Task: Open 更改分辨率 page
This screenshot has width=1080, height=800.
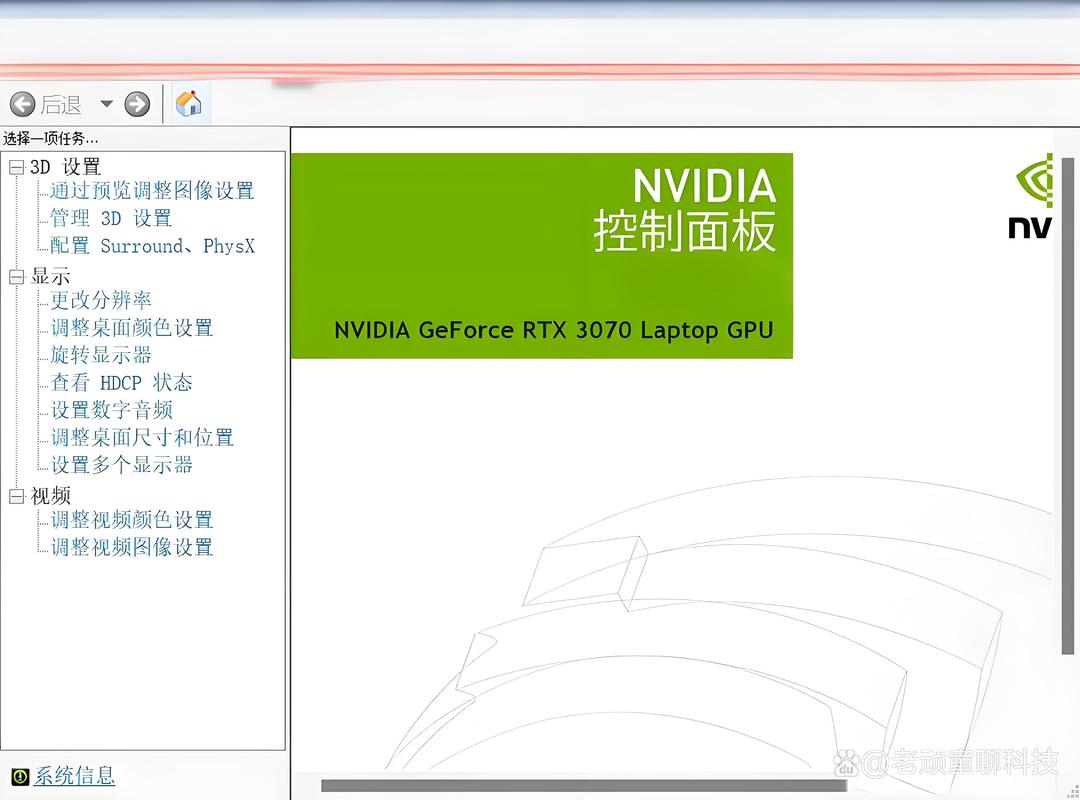Action: (x=101, y=300)
